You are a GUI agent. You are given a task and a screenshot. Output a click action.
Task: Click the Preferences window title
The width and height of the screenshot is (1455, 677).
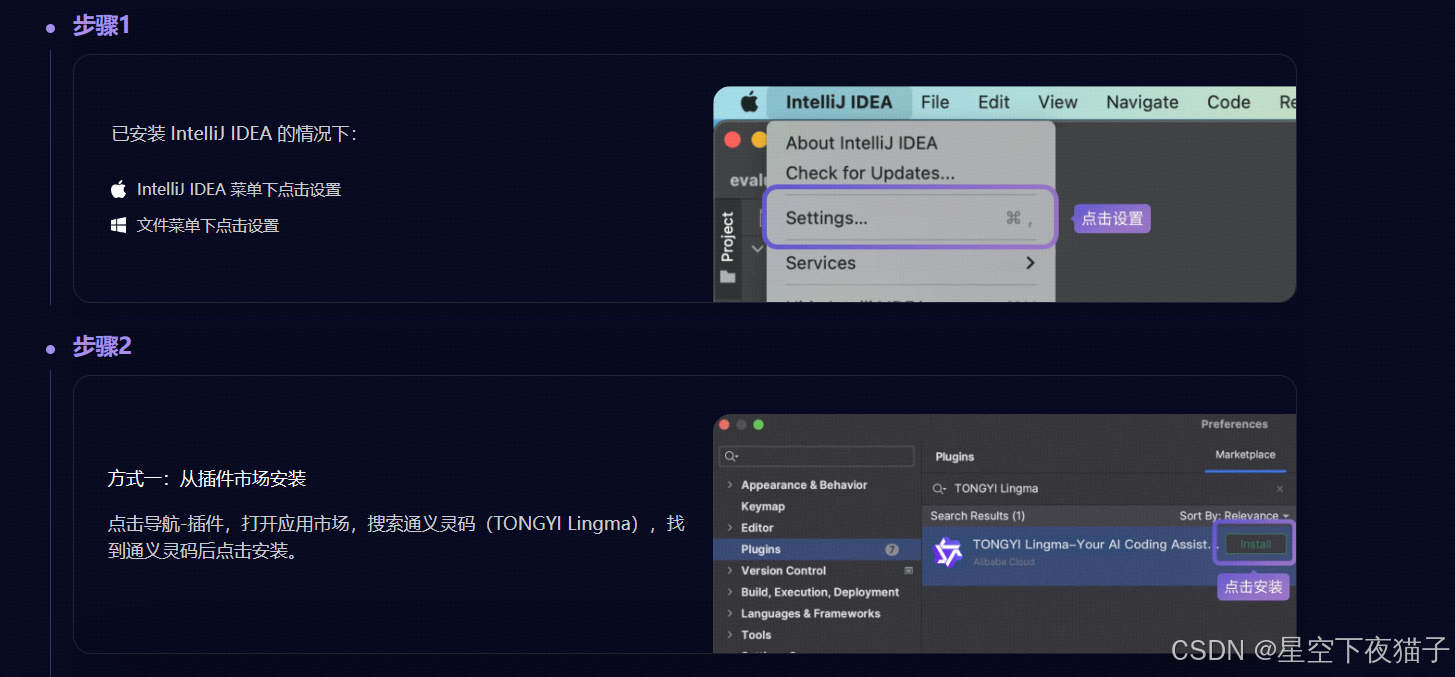pos(1234,424)
